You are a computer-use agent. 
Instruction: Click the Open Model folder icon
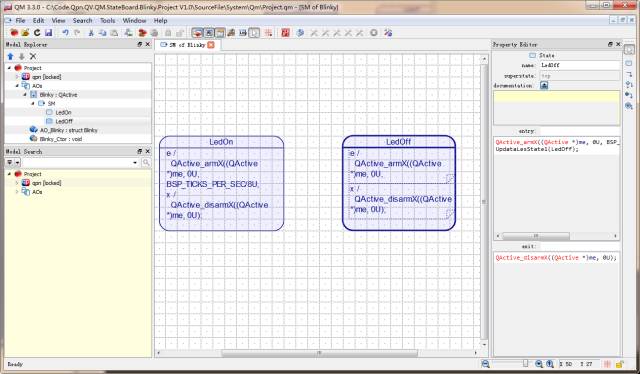pos(25,33)
